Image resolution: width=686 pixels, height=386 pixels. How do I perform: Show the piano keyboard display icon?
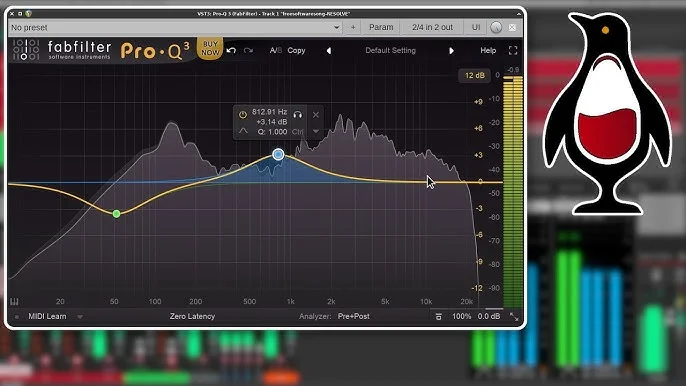click(x=14, y=302)
